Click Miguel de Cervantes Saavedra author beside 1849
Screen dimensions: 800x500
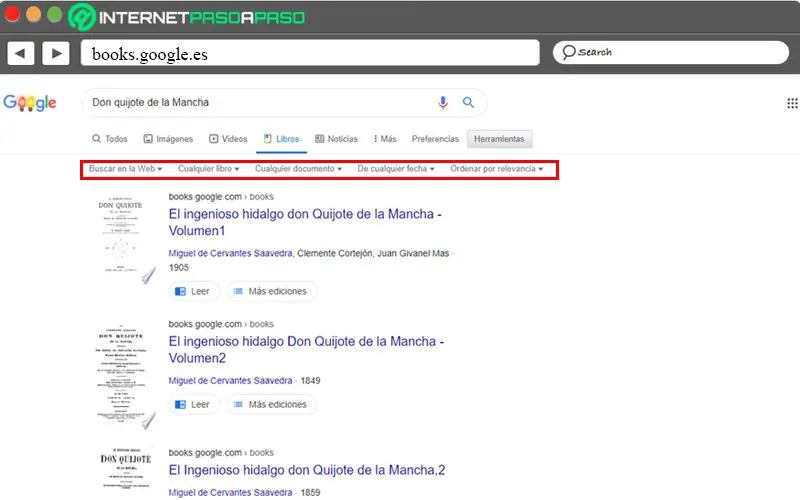tap(231, 381)
